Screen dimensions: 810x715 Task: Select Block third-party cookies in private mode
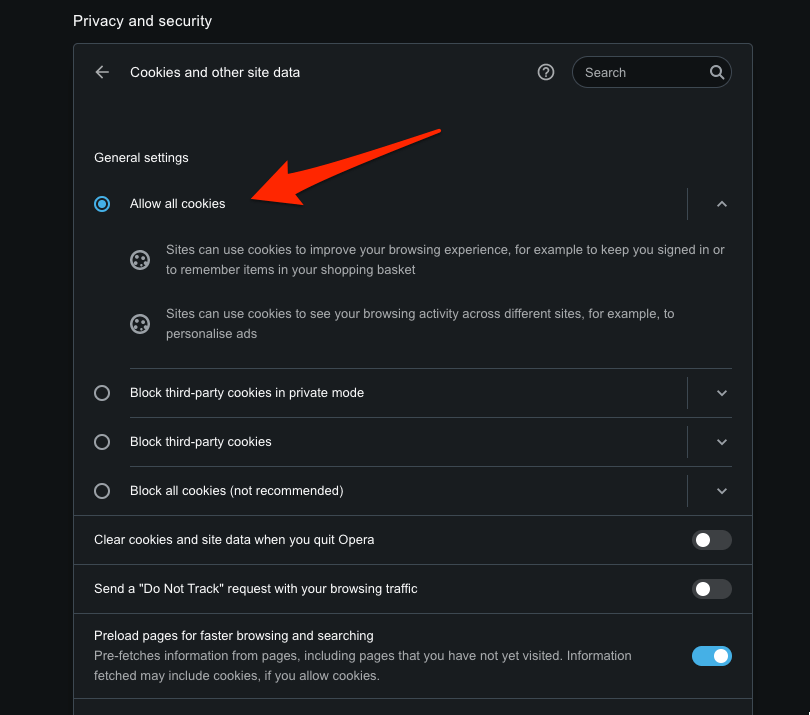(102, 393)
